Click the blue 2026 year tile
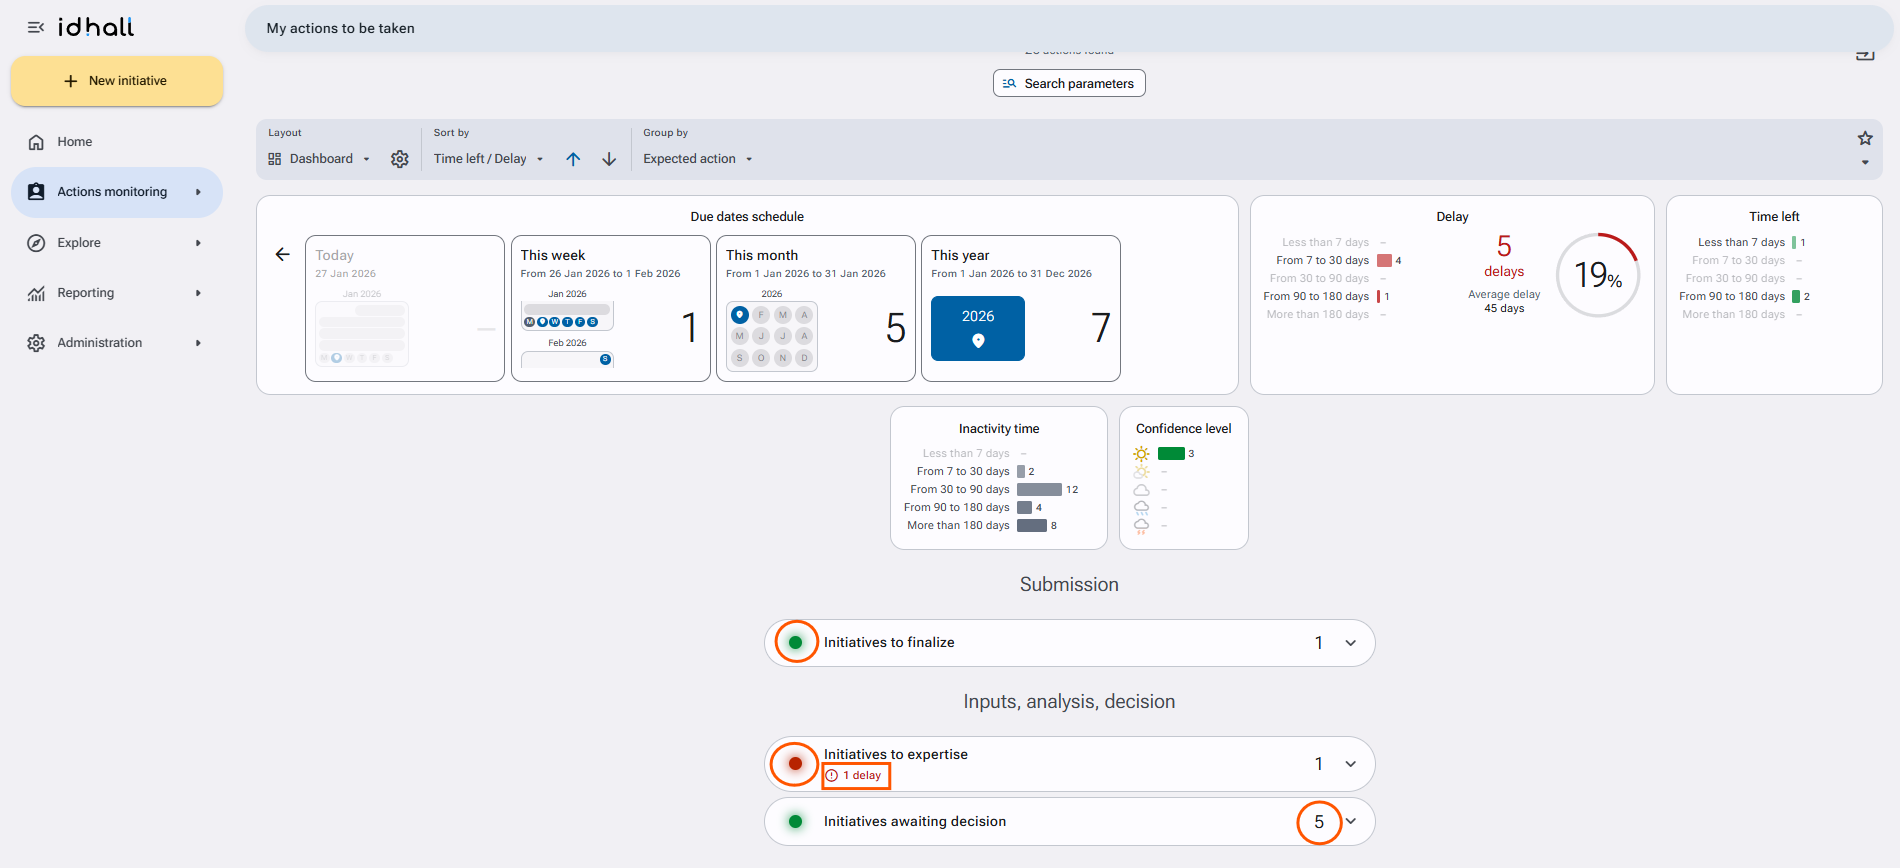 (x=978, y=328)
